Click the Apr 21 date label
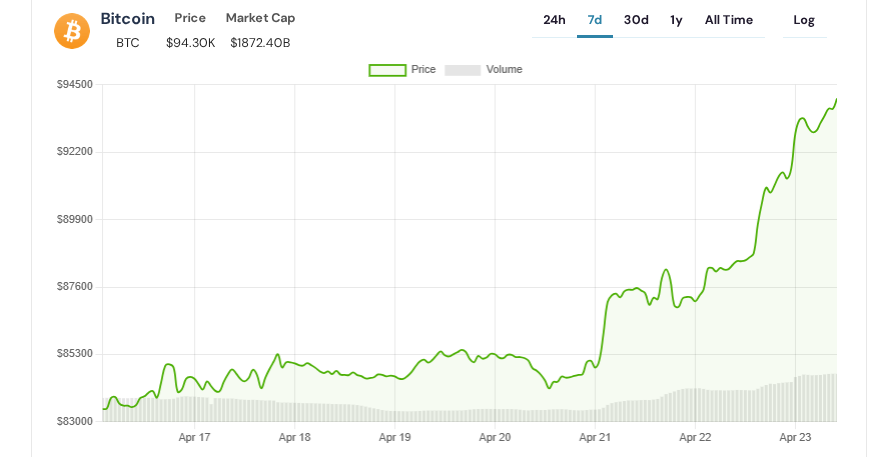This screenshot has height=457, width=890. [595, 438]
